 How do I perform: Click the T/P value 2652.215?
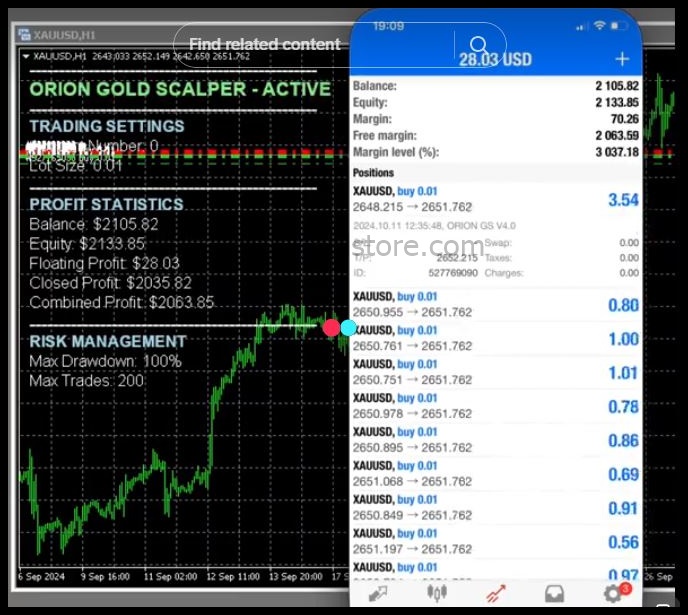[457, 258]
